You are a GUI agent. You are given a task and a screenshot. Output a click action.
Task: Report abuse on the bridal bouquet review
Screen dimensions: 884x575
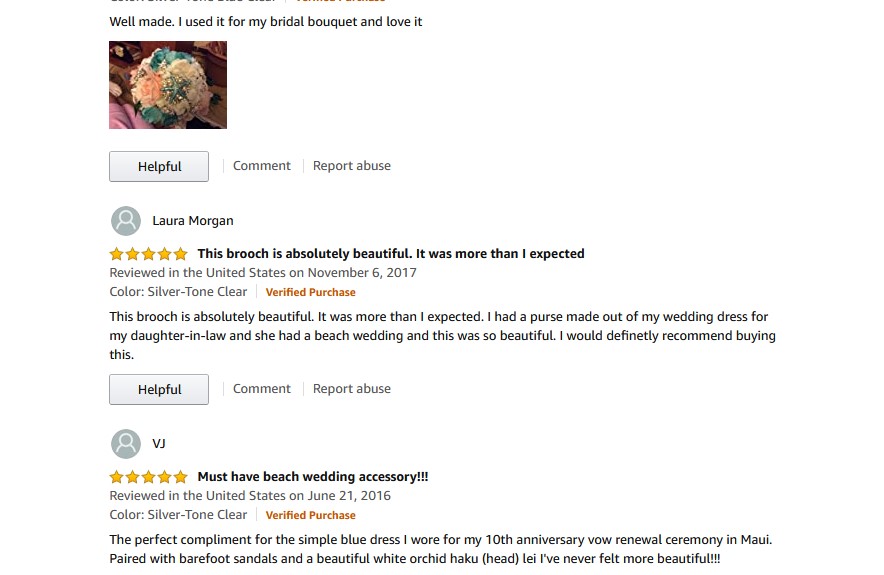352,166
